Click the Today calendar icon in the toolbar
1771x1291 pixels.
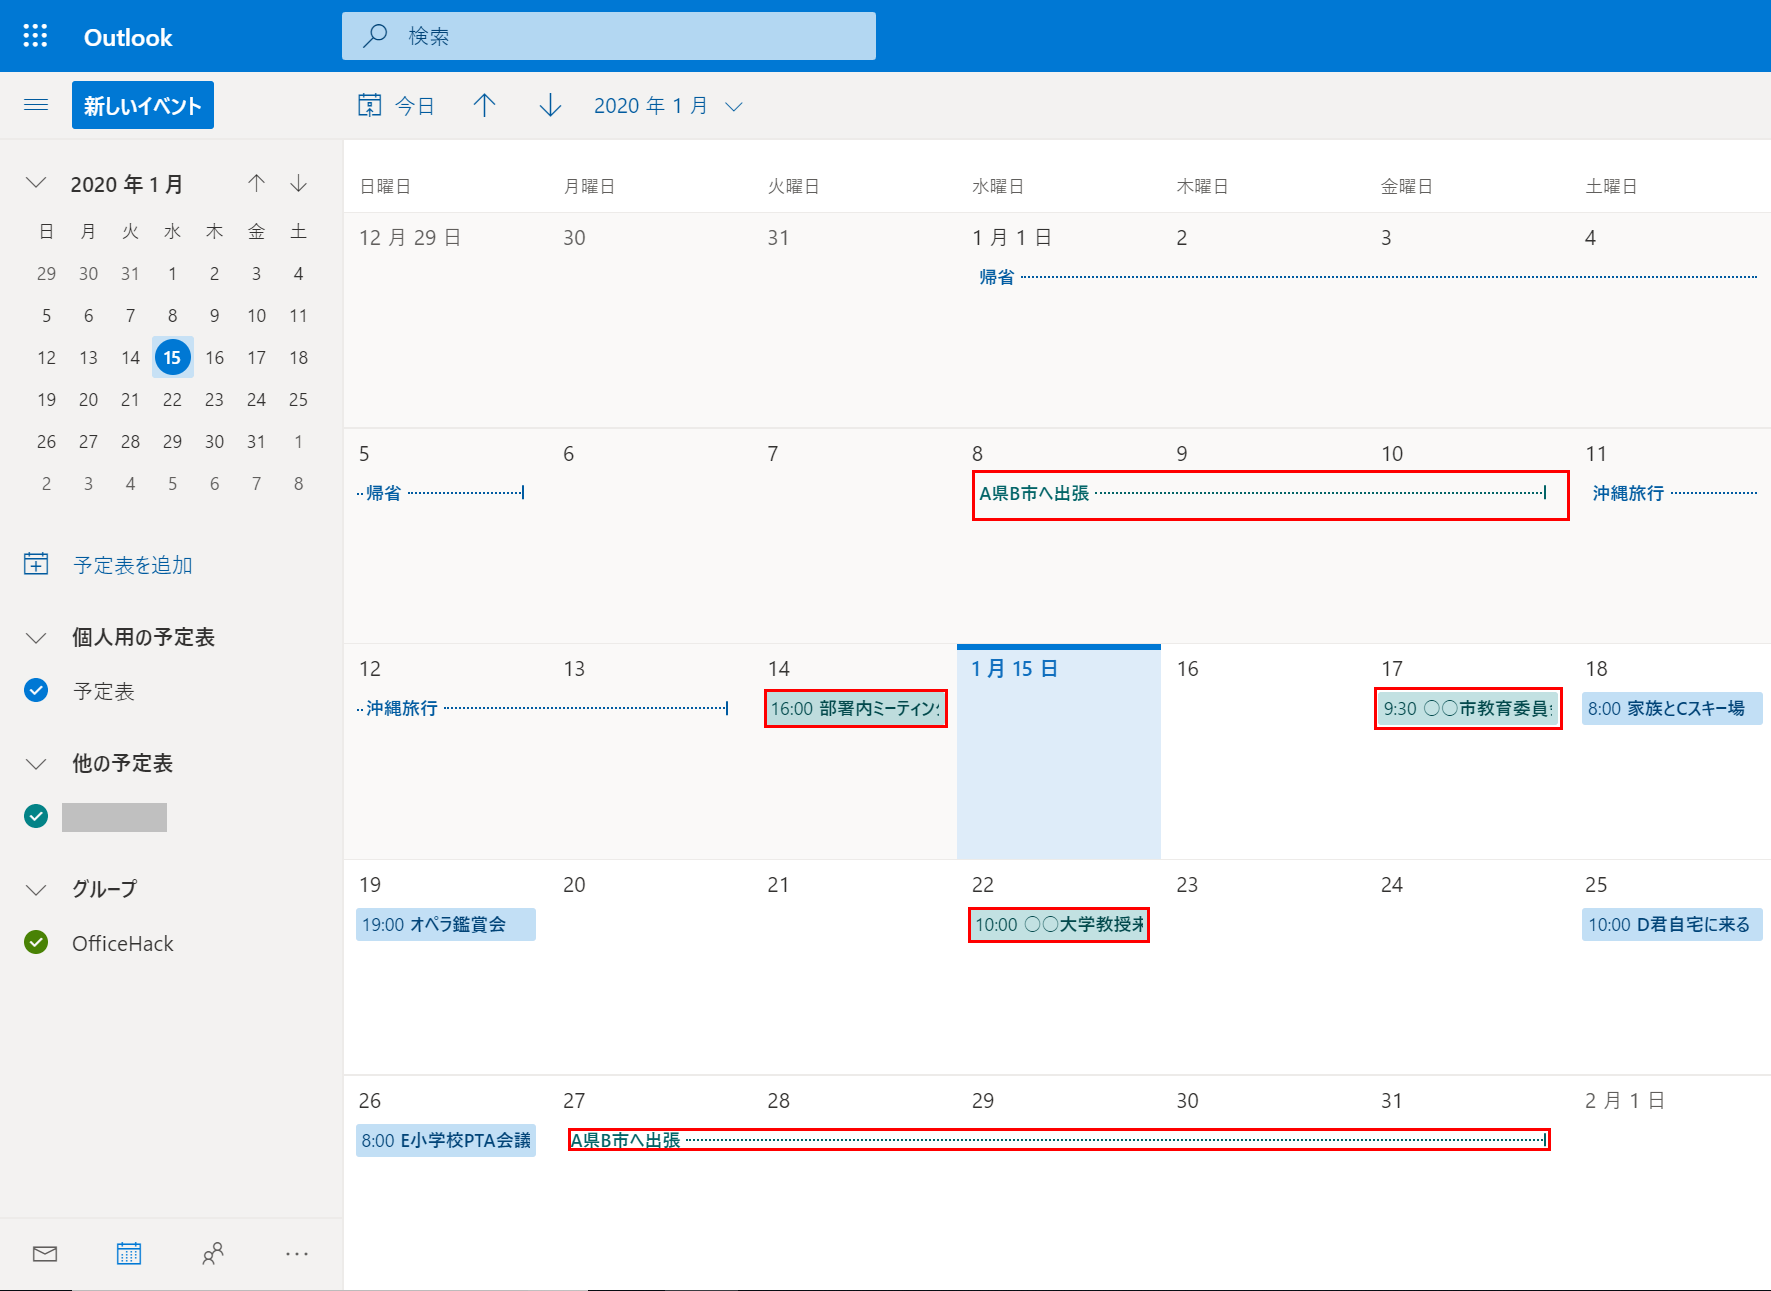pos(370,105)
